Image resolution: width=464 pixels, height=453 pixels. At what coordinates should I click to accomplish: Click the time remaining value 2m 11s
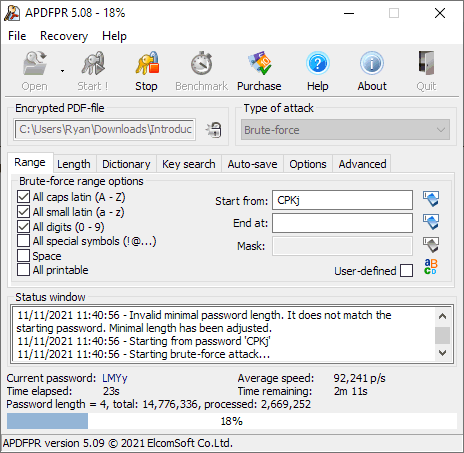[x=350, y=391]
